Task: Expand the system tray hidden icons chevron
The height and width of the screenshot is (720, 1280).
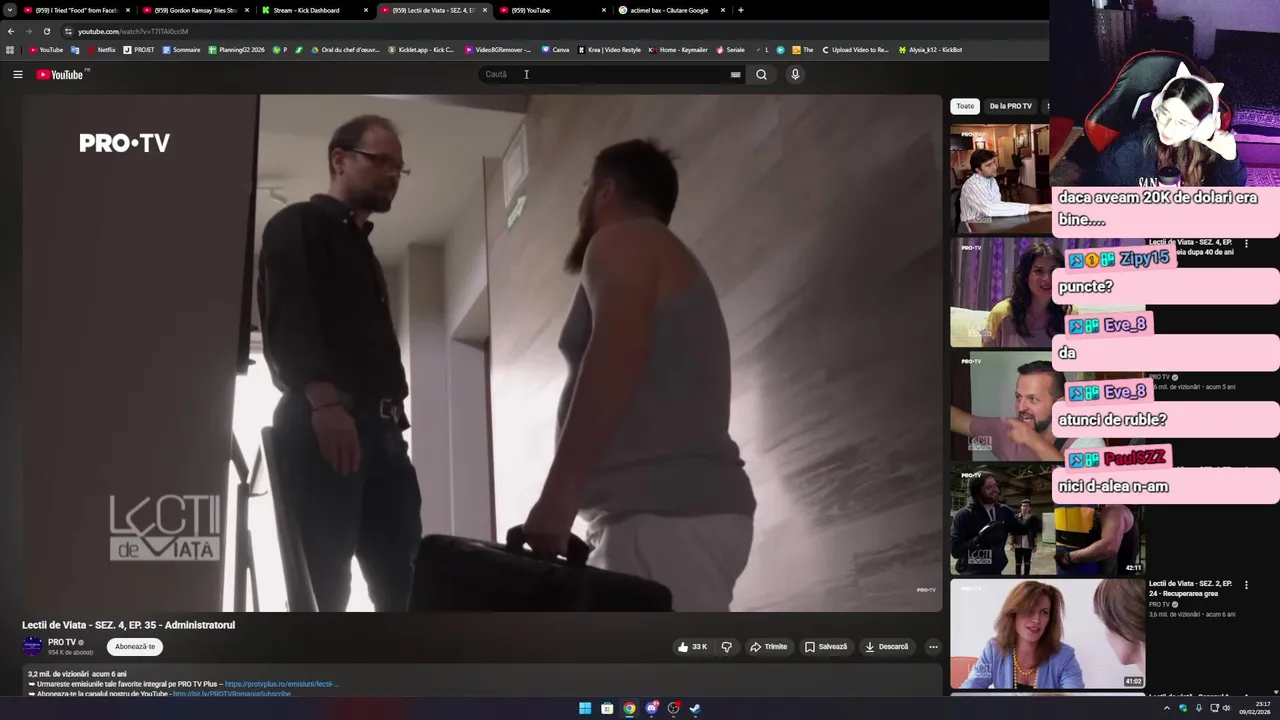Action: (1166, 708)
